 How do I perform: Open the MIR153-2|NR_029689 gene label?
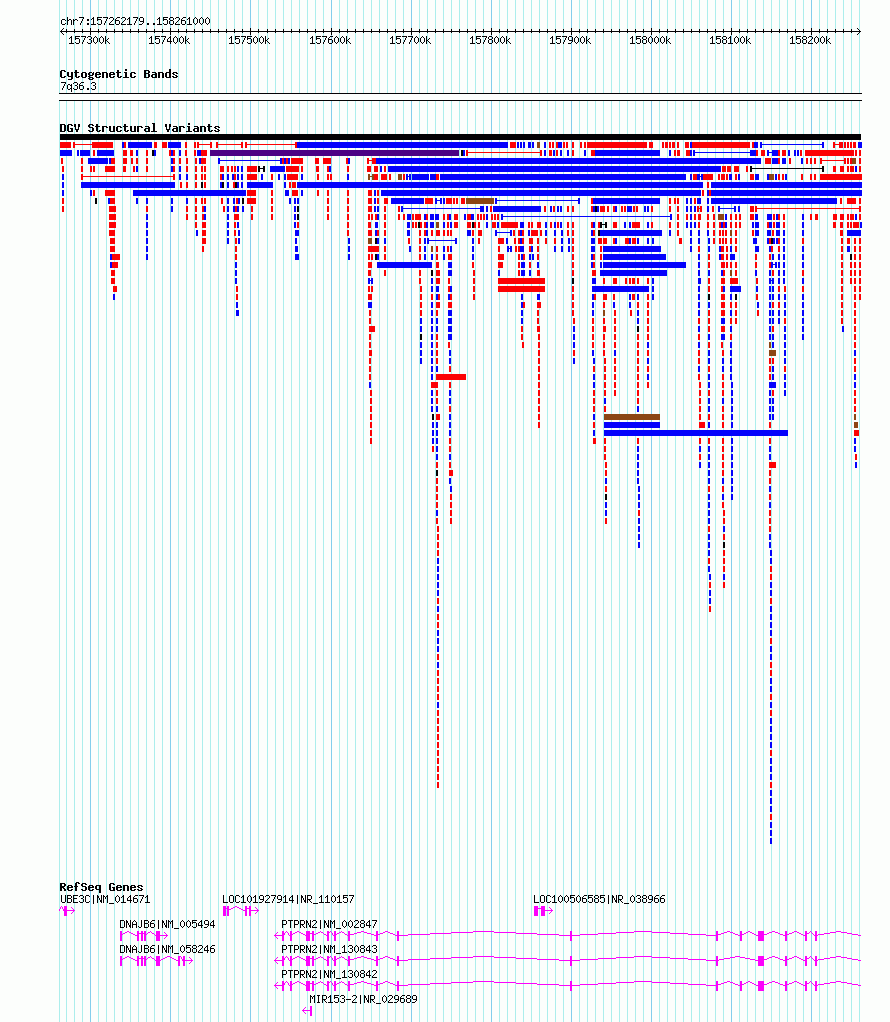pos(363,999)
